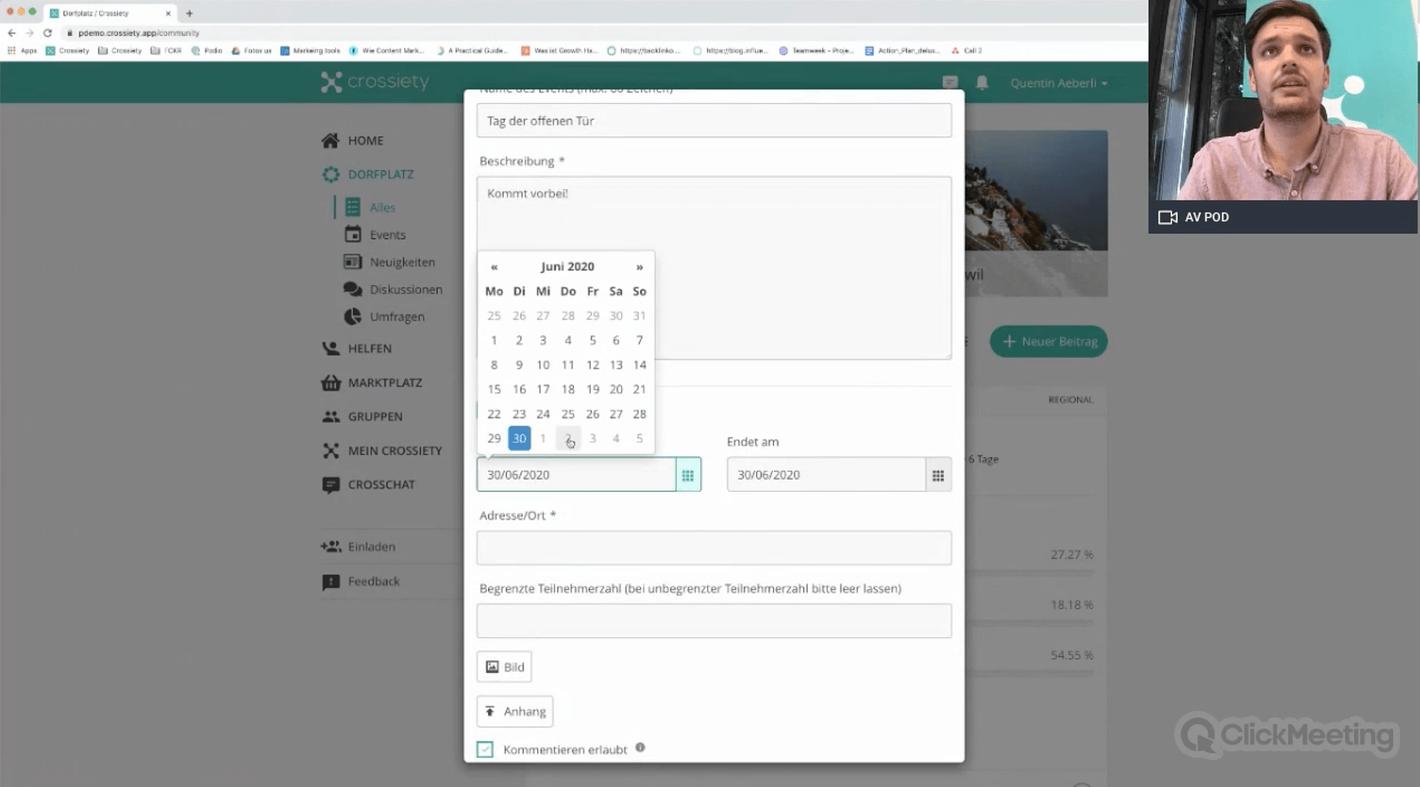Open end date calendar picker icon

click(938, 475)
